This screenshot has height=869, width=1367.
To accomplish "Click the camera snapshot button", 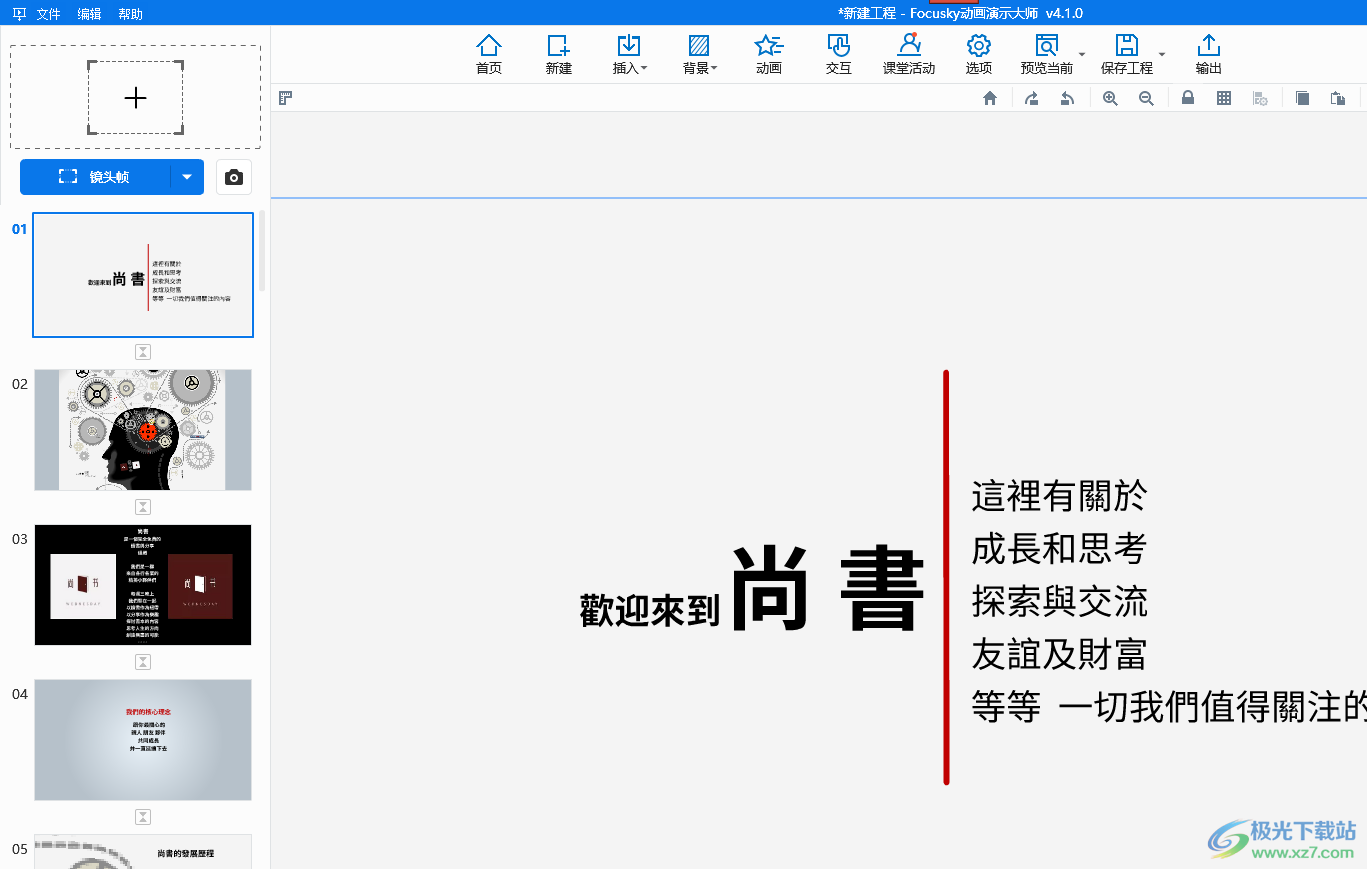I will tap(234, 177).
